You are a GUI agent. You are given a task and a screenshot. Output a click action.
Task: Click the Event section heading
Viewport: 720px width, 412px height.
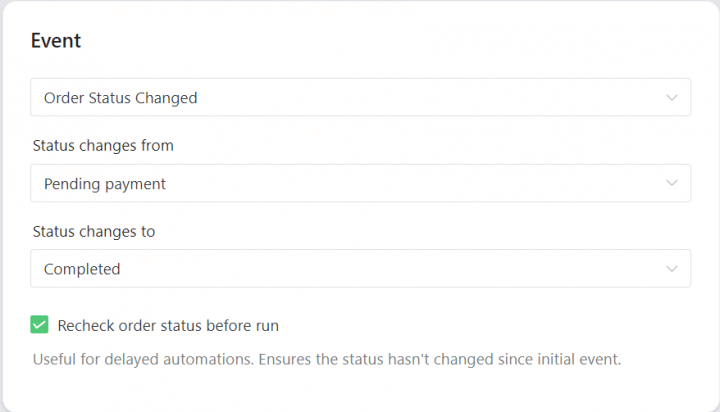coord(56,41)
